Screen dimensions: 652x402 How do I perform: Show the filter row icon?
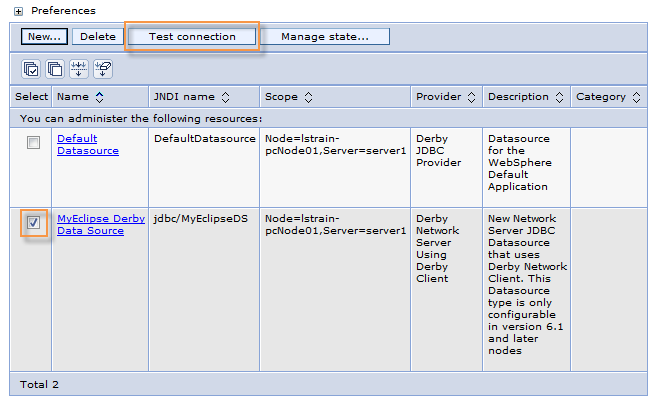(79, 69)
